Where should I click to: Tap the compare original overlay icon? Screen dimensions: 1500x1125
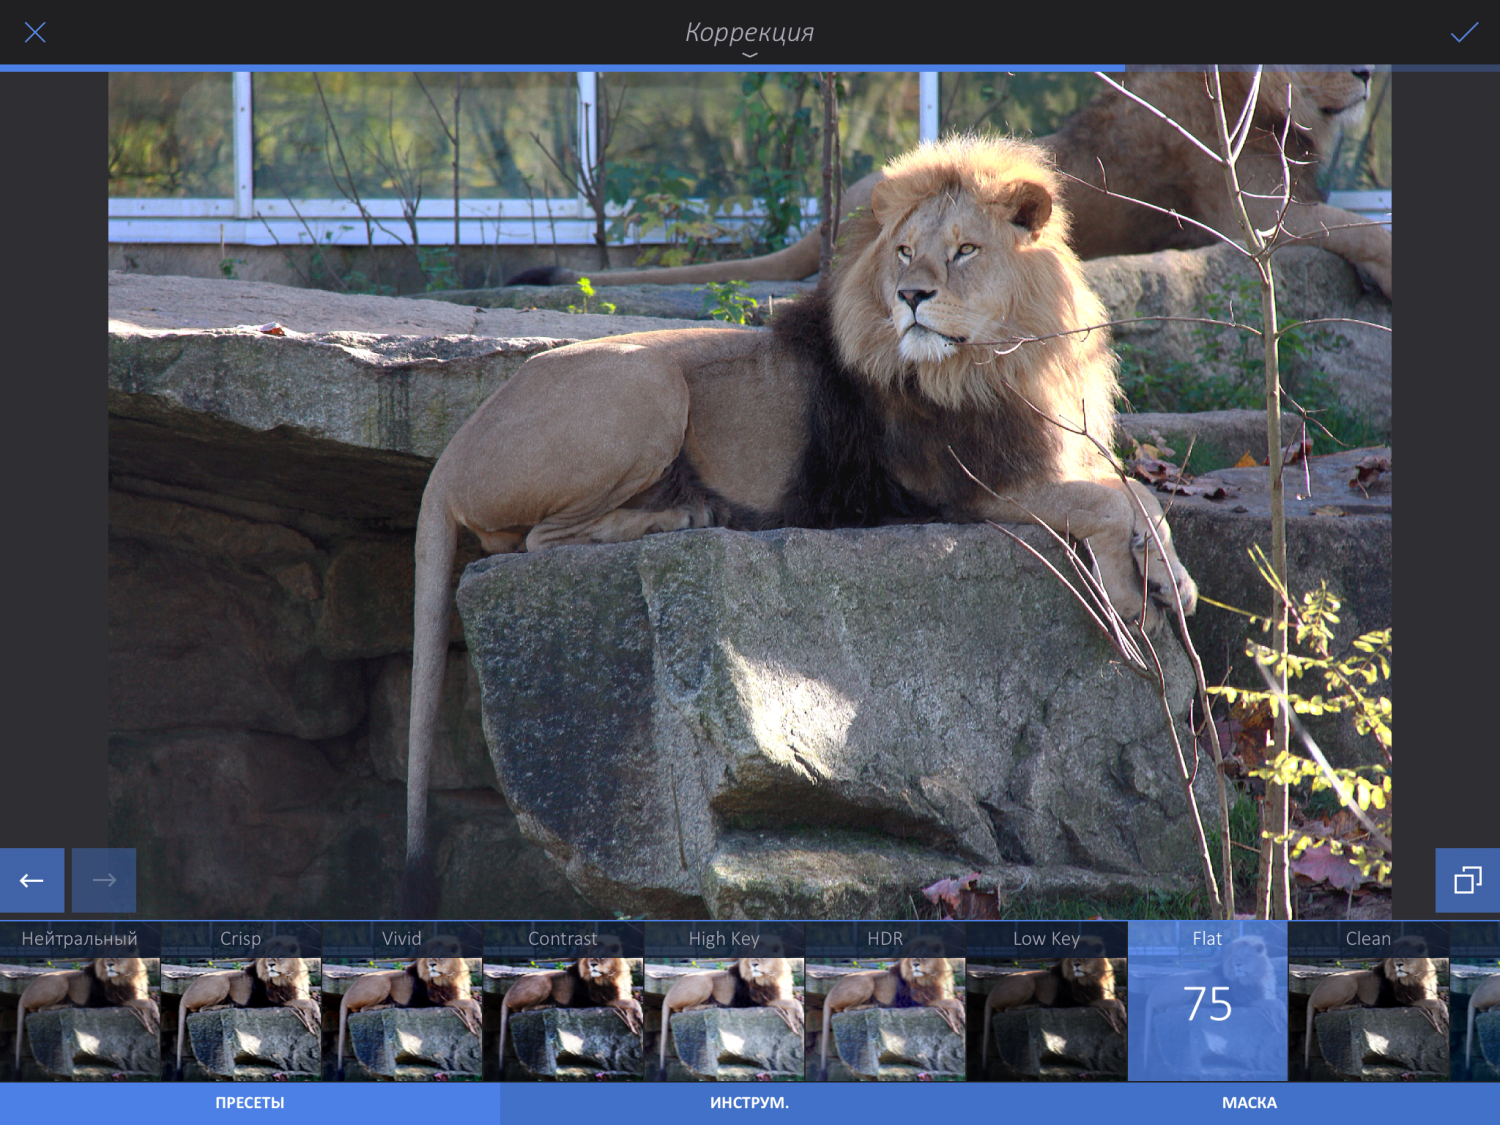coord(1468,880)
